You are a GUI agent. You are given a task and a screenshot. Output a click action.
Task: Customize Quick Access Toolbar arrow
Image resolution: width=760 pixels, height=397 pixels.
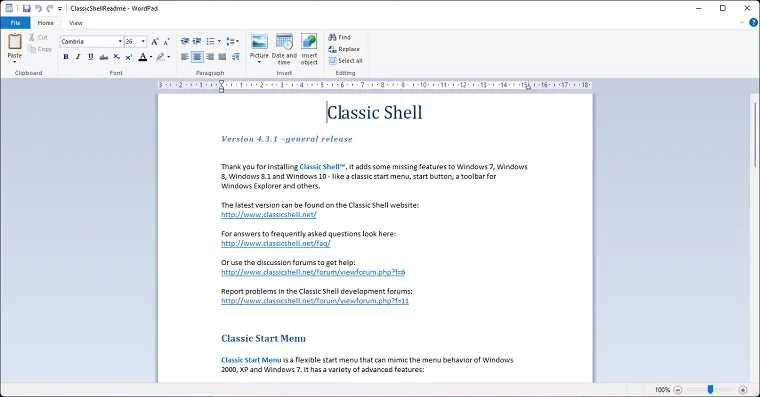pyautogui.click(x=60, y=8)
